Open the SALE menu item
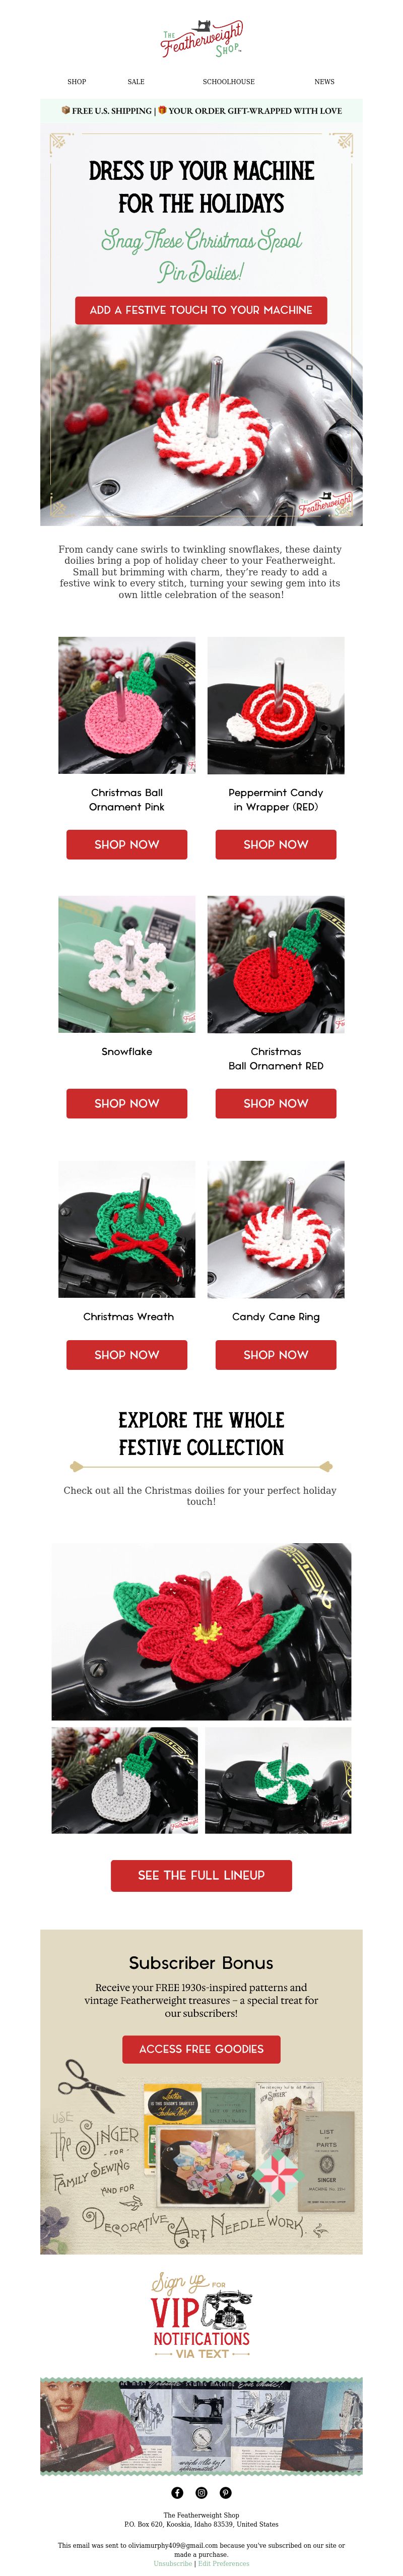 tap(136, 82)
